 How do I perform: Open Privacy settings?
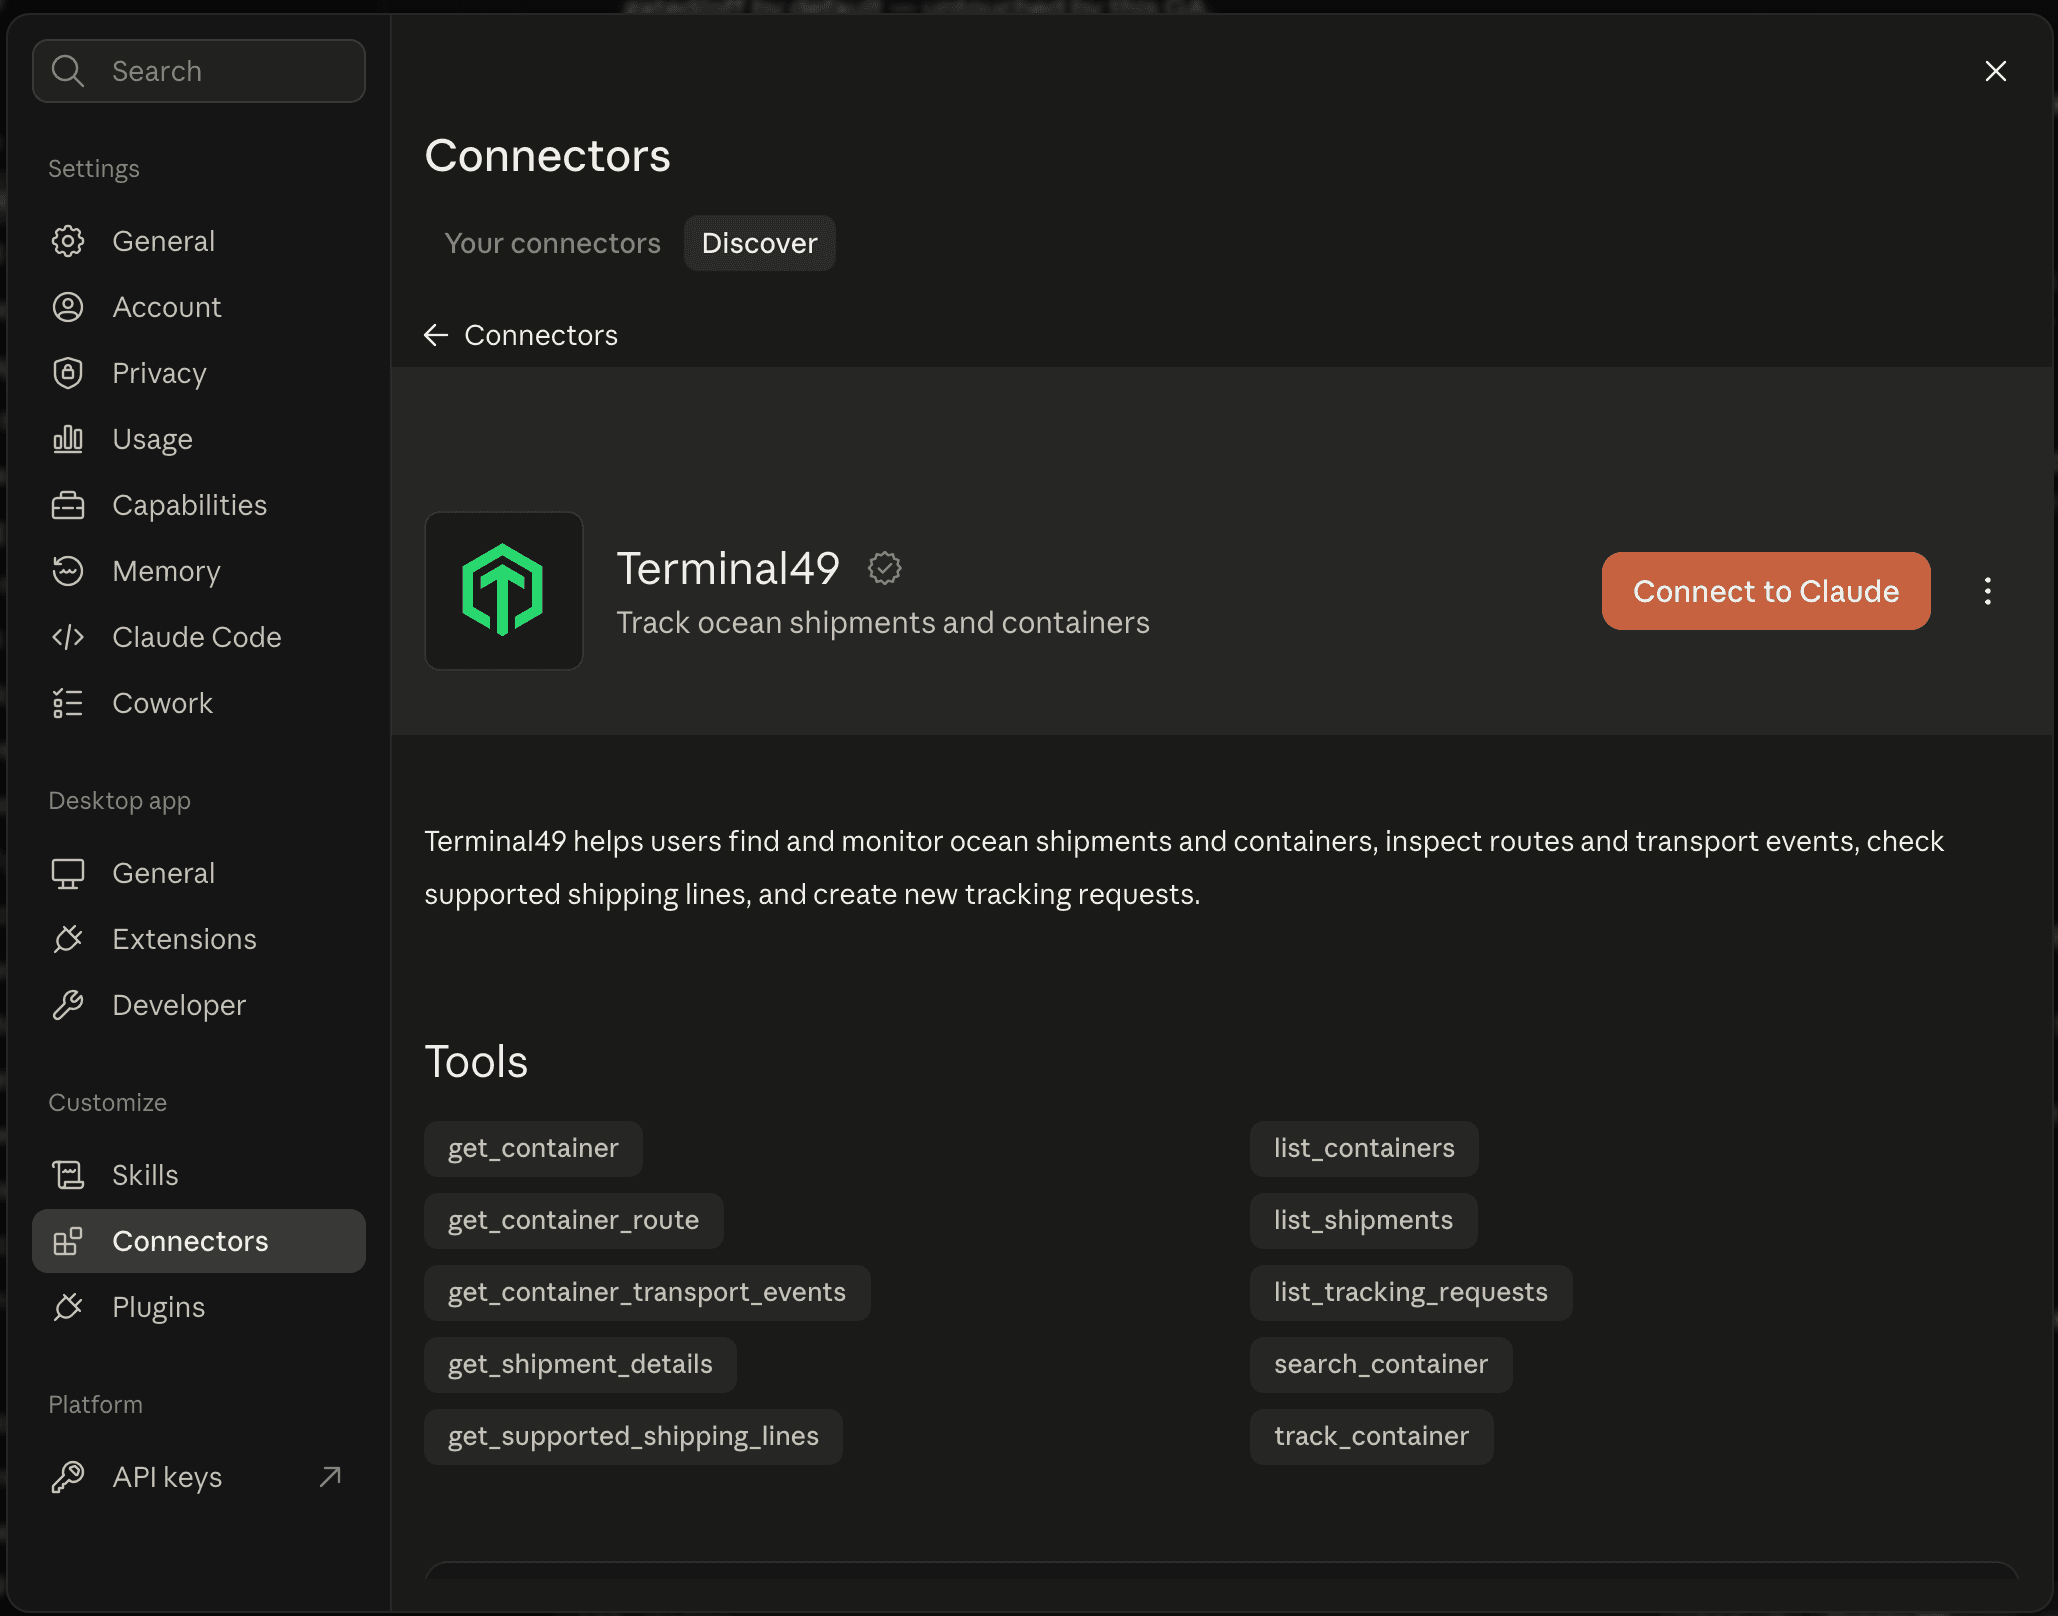click(x=199, y=373)
